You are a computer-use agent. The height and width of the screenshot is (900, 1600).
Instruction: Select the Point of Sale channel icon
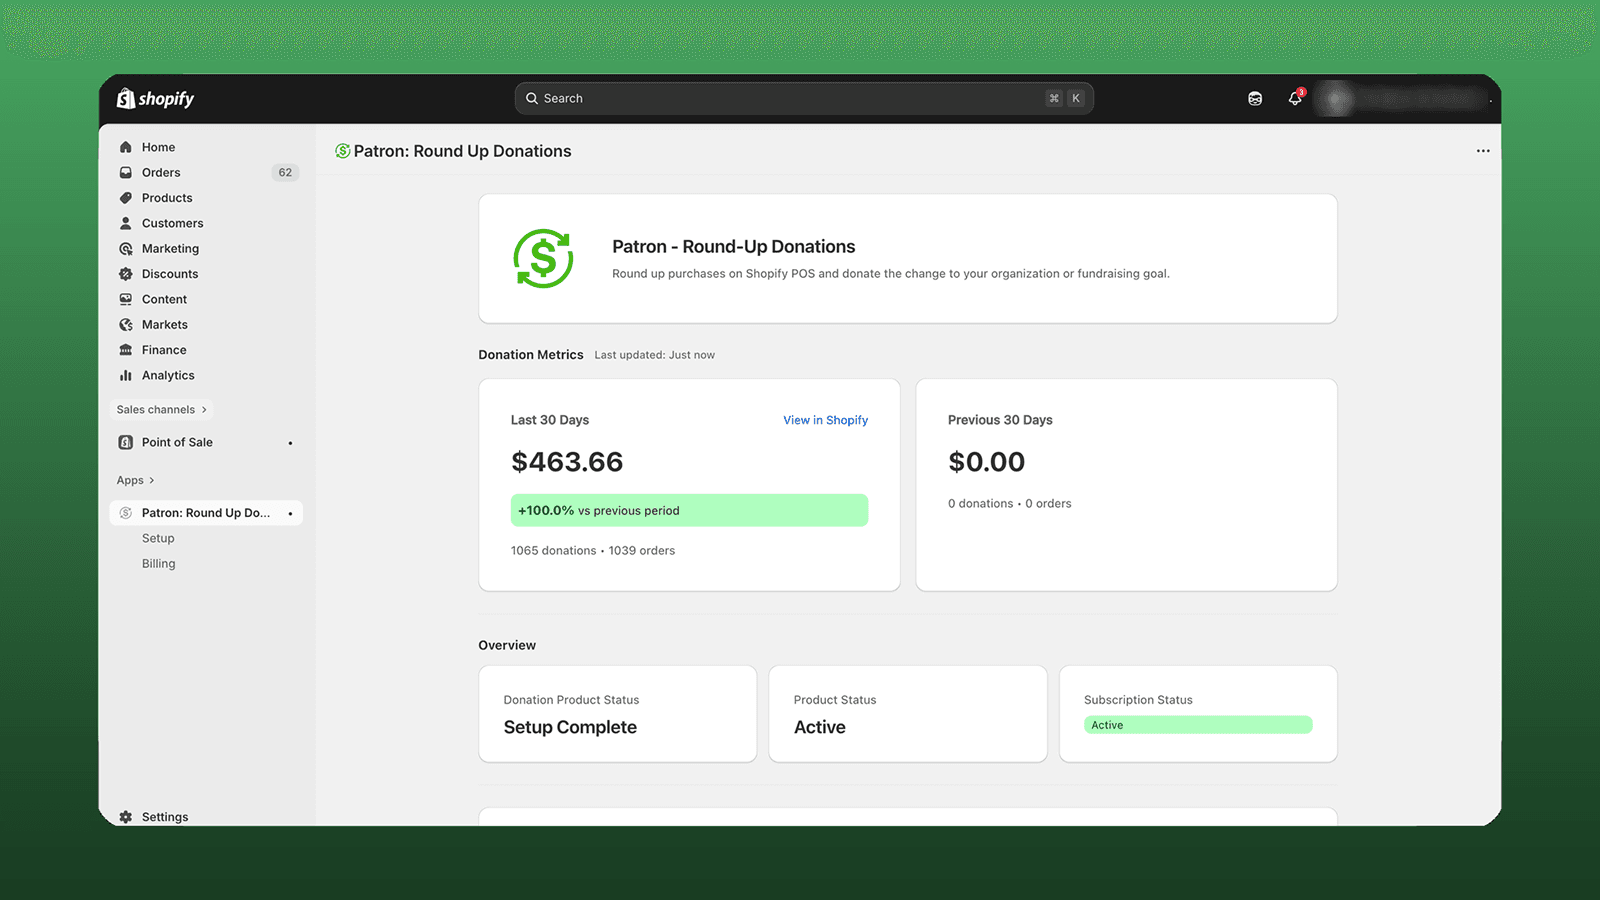(126, 441)
